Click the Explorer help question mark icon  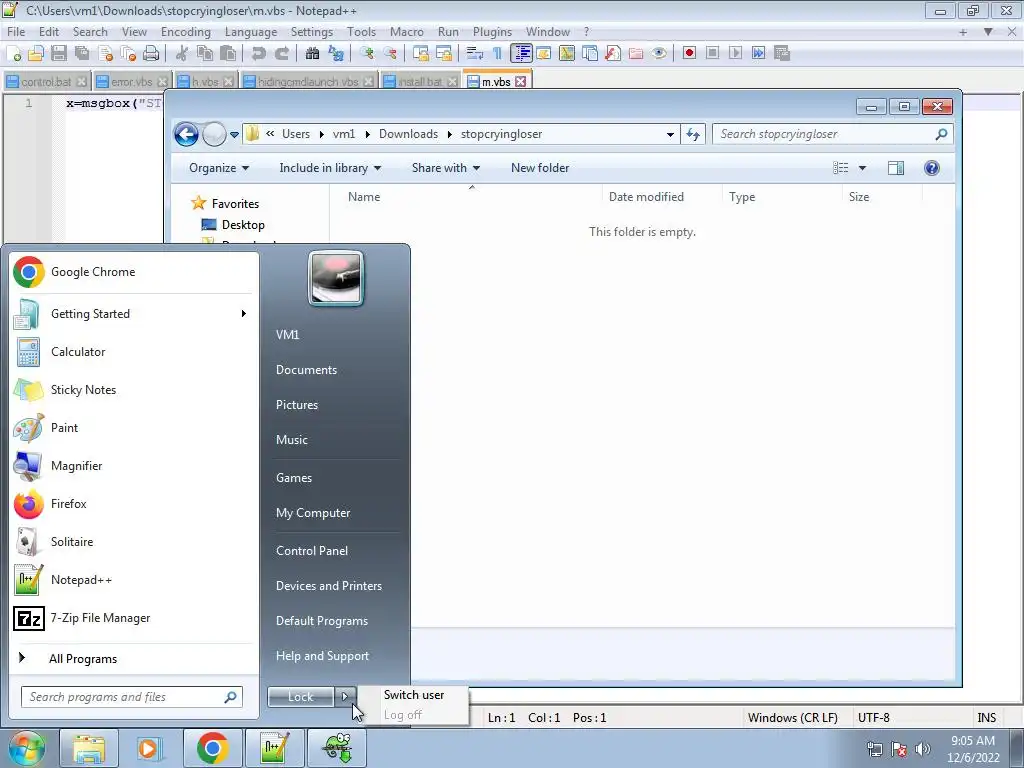[x=932, y=168]
